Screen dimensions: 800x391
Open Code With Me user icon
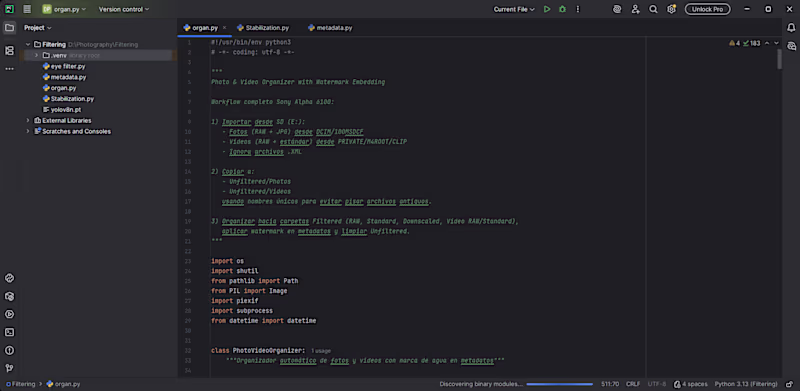coord(635,9)
